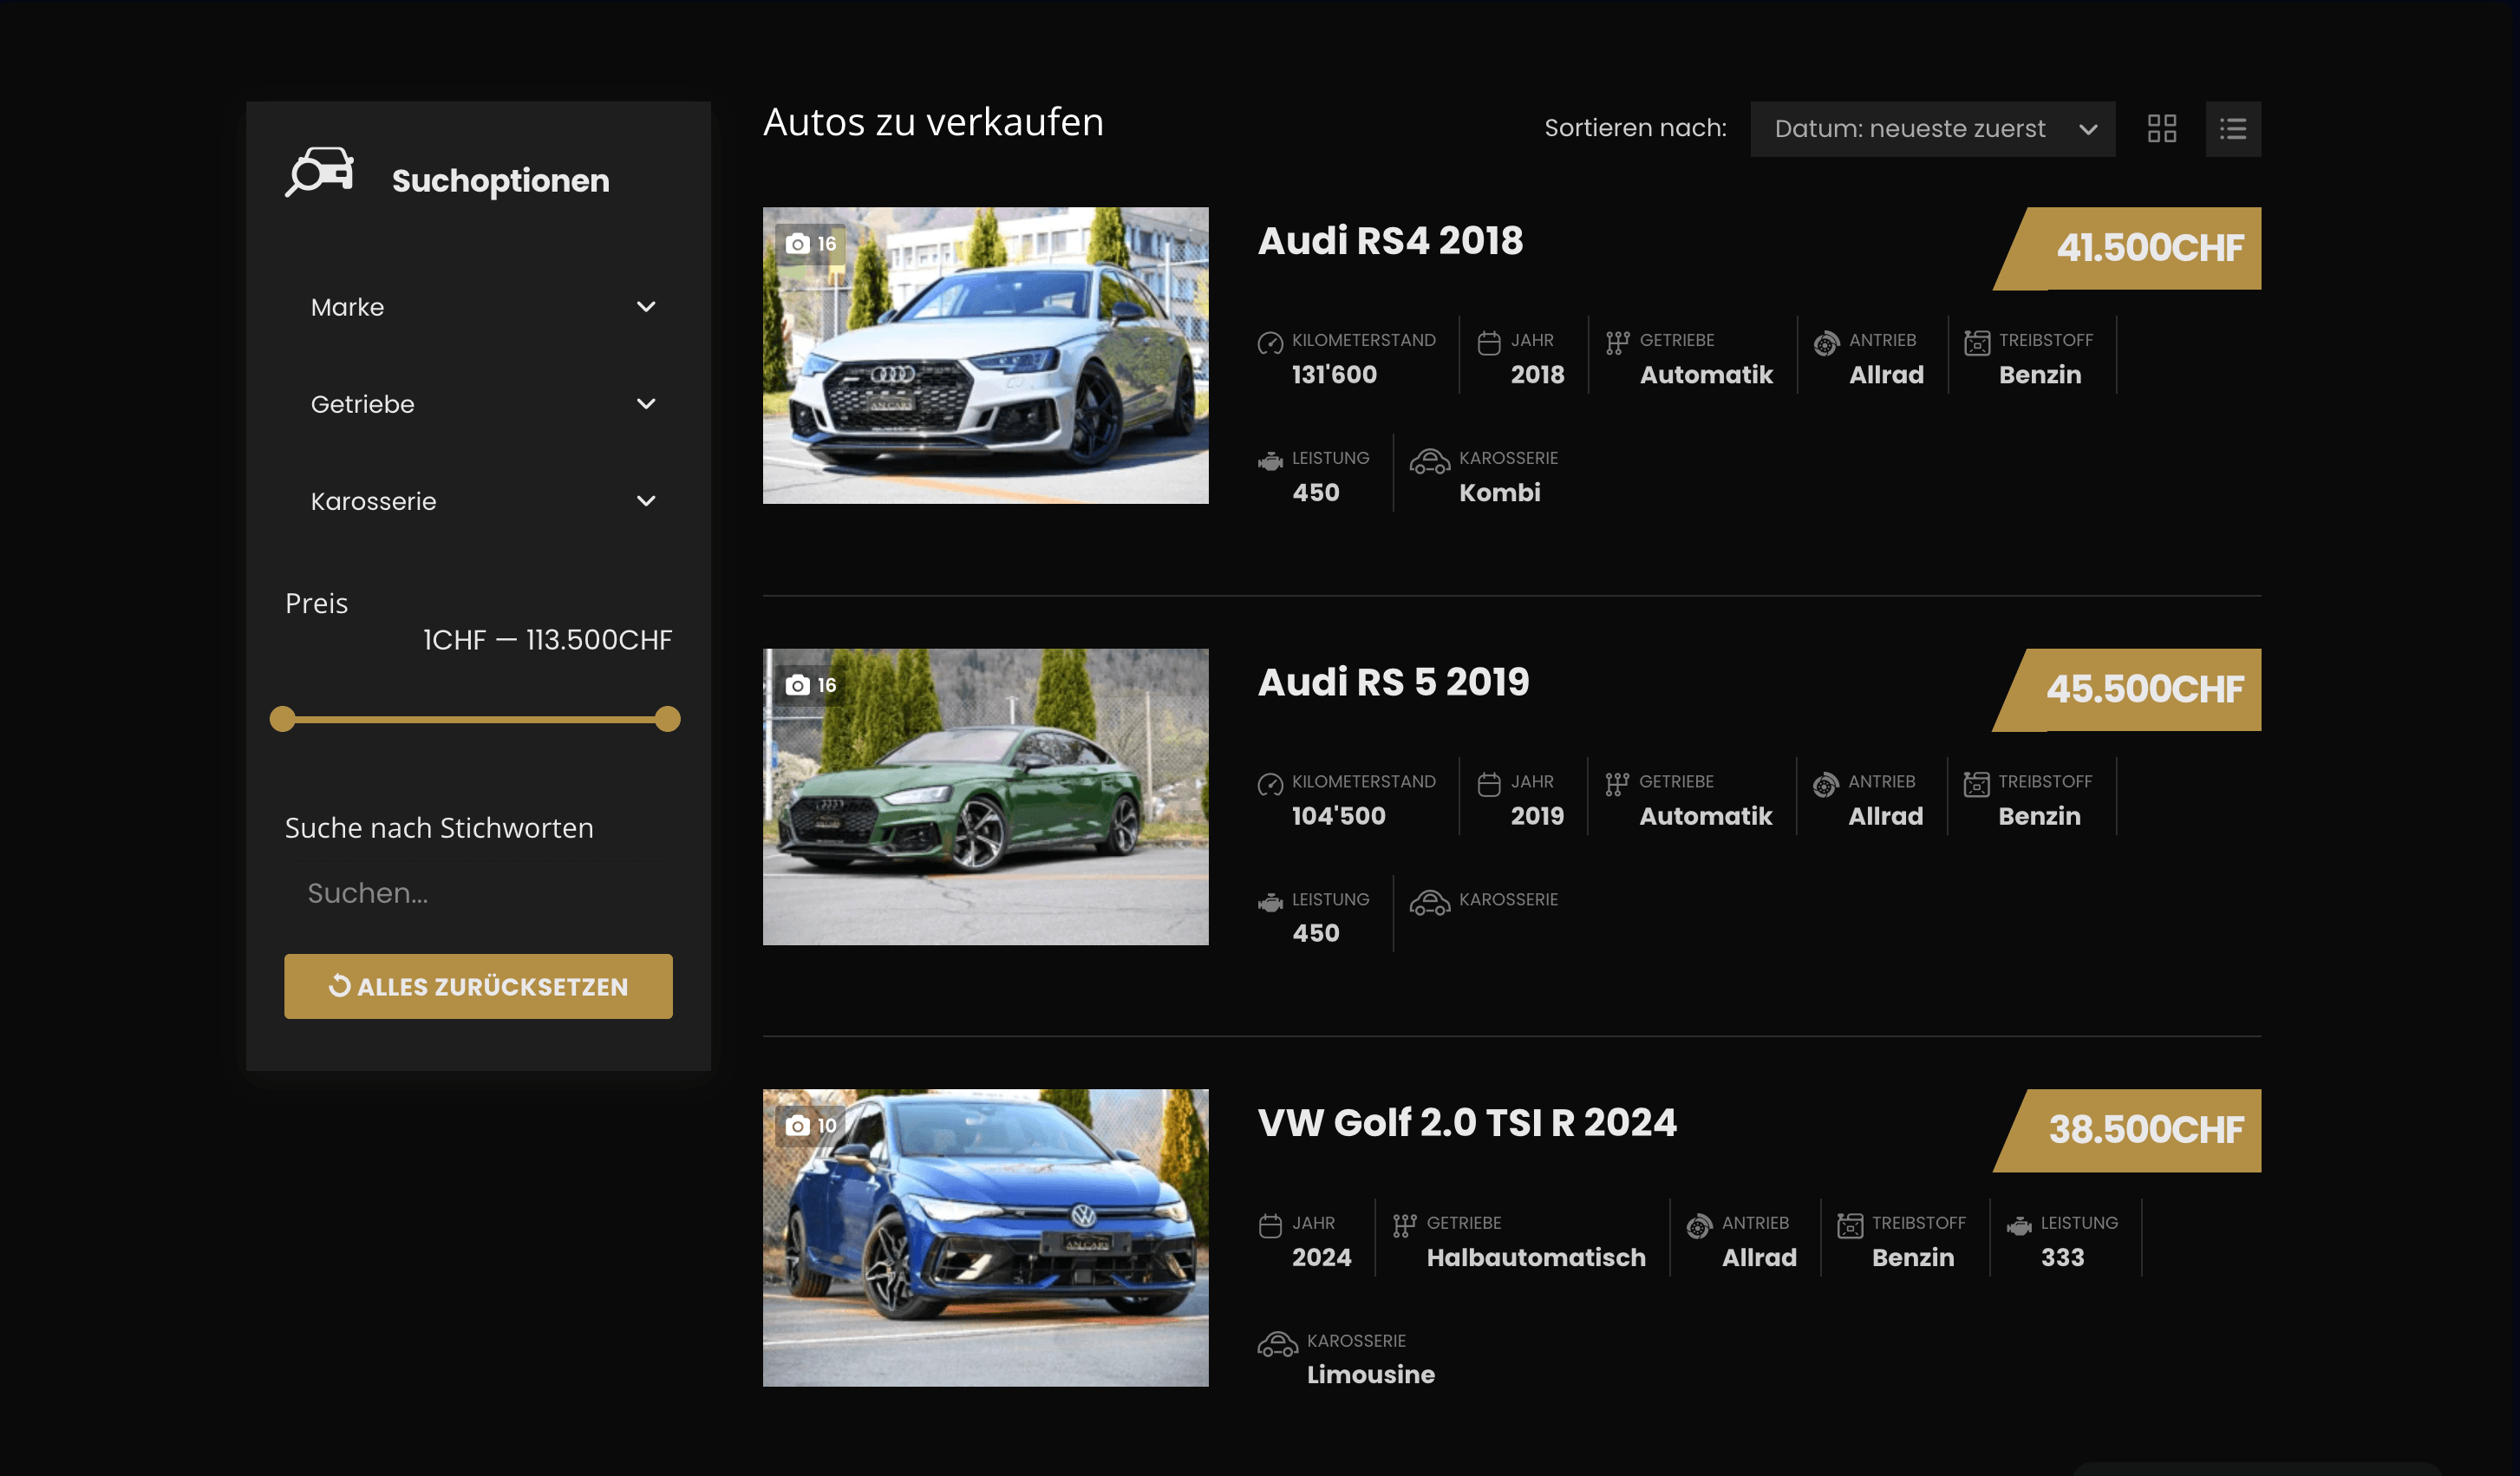Click the photo count badge on Audi RS 5
The image size is (2520, 1476).
[x=810, y=685]
